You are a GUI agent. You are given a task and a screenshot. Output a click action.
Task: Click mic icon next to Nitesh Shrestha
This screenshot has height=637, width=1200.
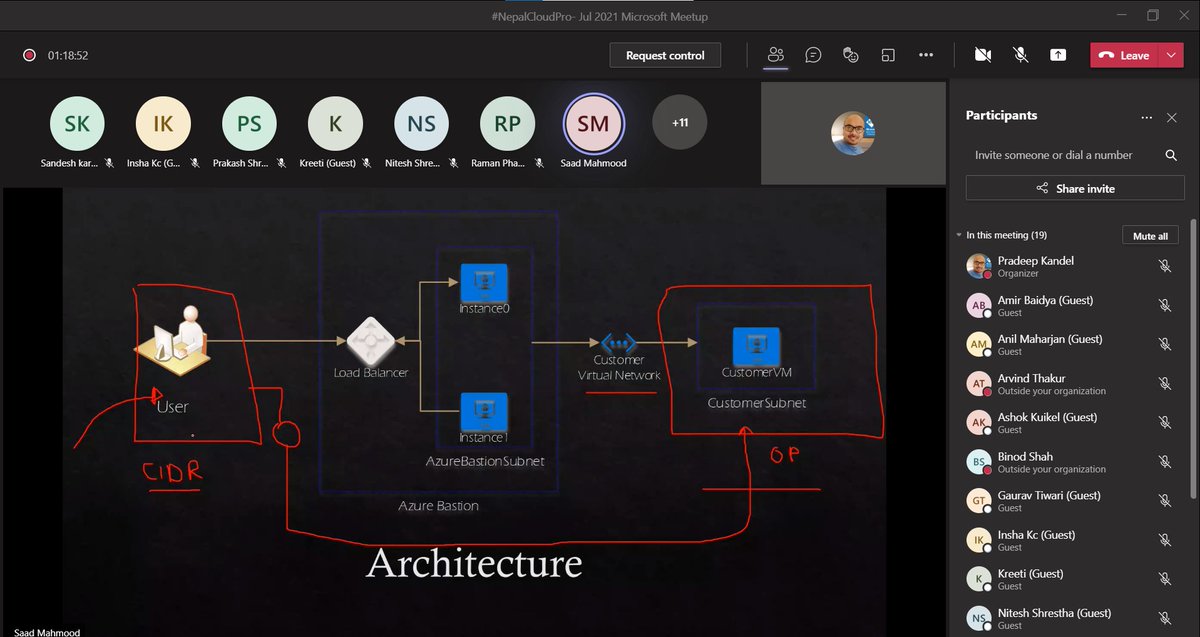coord(1165,618)
